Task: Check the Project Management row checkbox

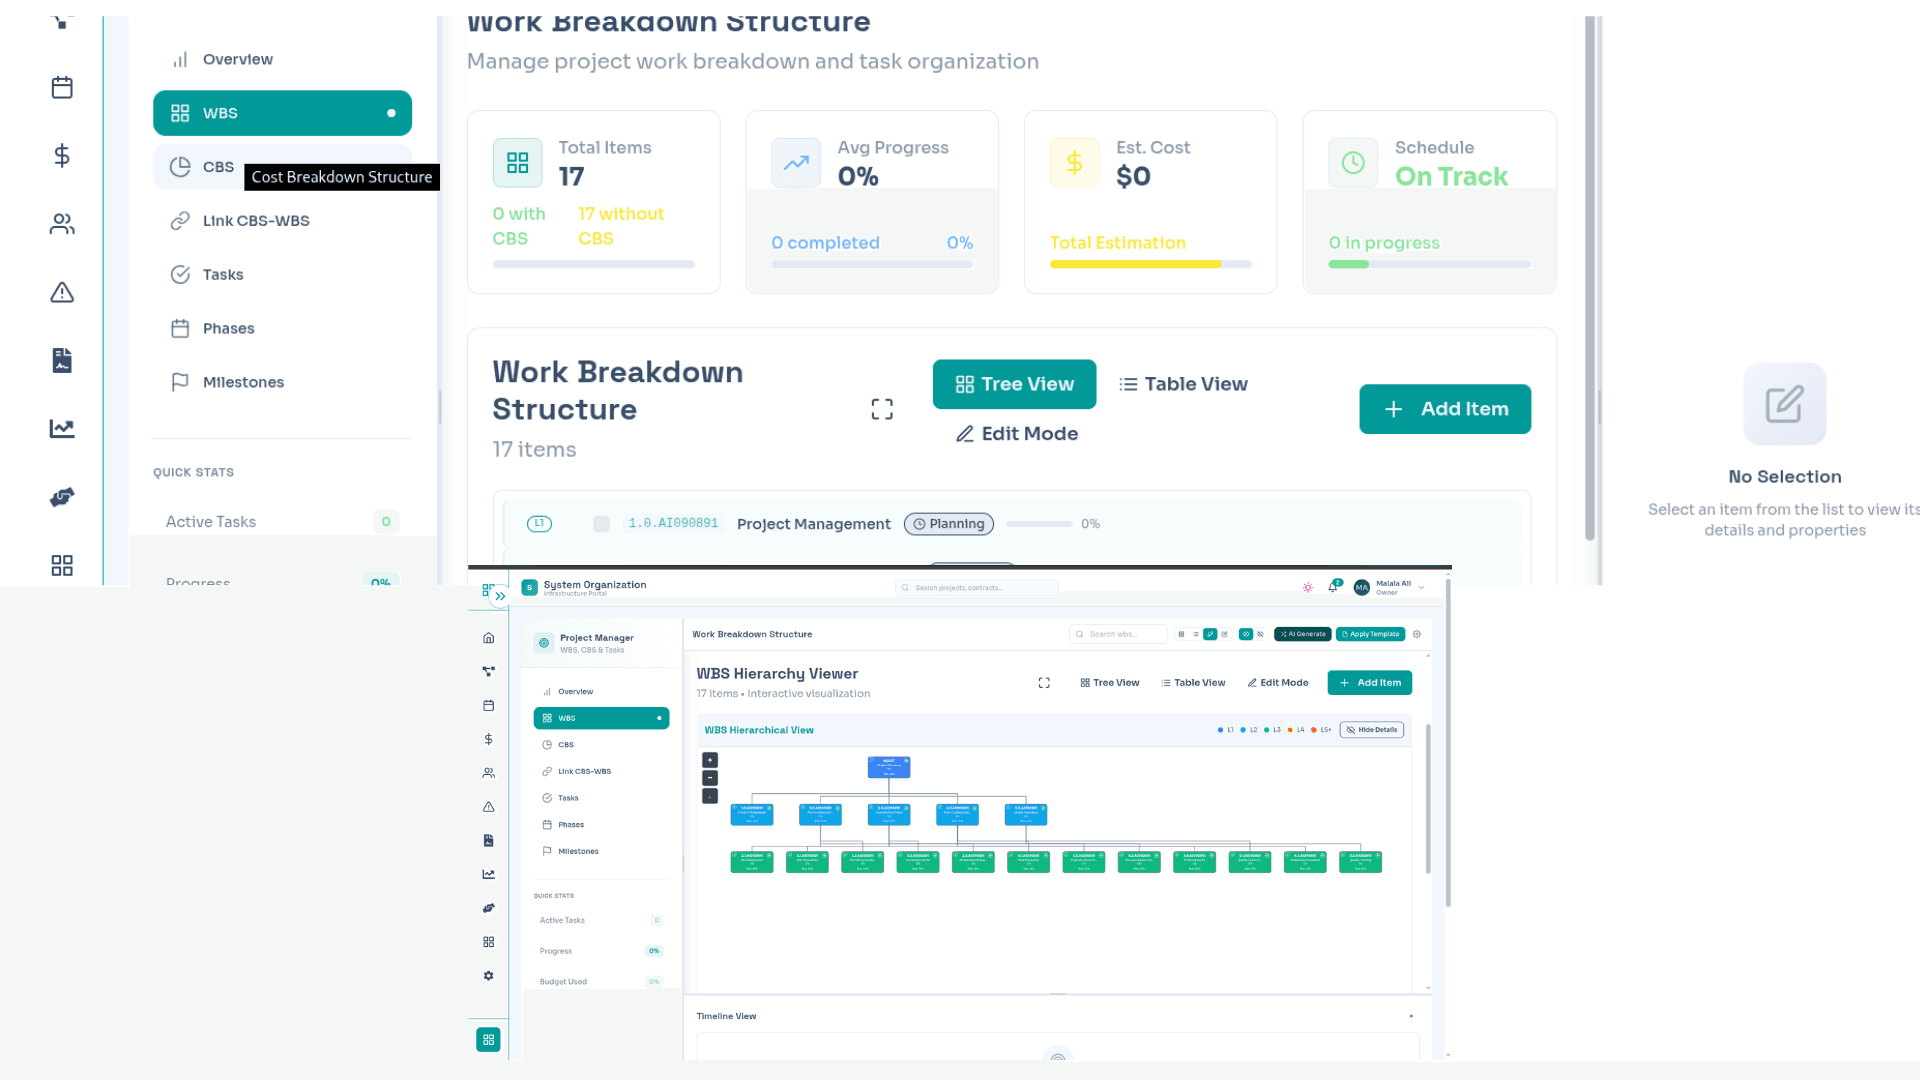Action: pyautogui.click(x=601, y=524)
